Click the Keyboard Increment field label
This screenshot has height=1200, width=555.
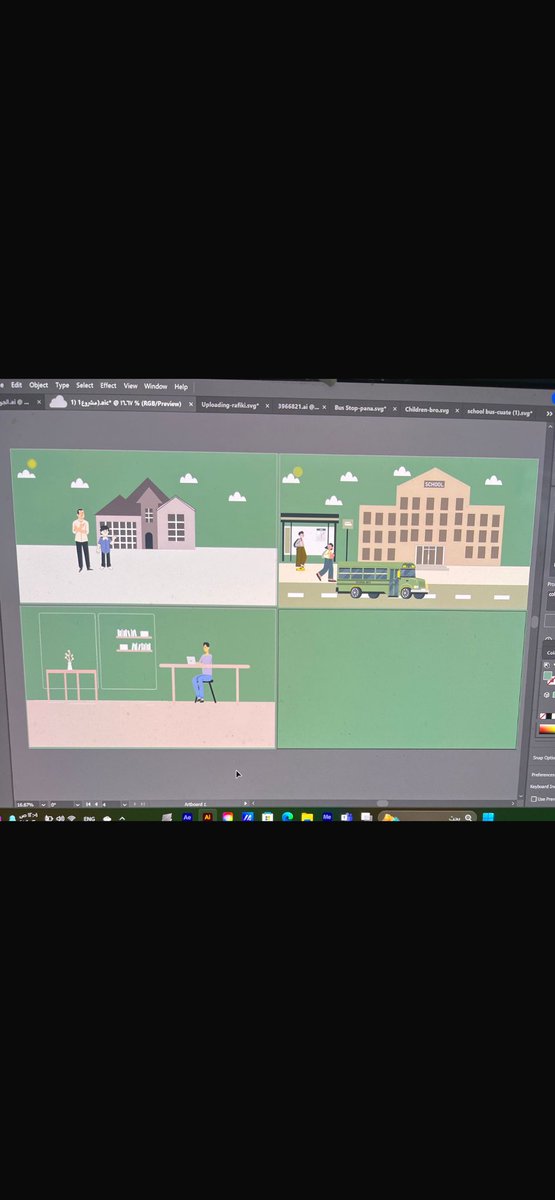[x=544, y=785]
